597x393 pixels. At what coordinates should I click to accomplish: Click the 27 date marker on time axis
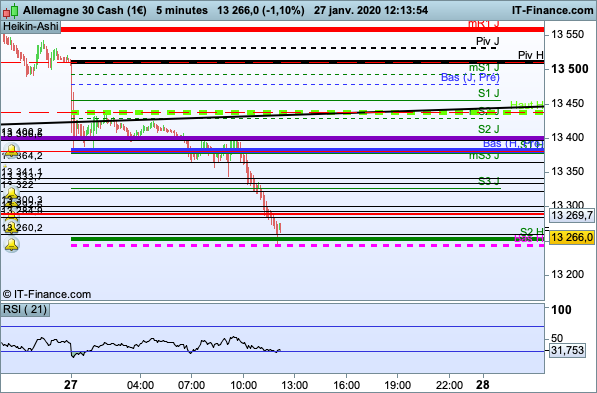[71, 385]
